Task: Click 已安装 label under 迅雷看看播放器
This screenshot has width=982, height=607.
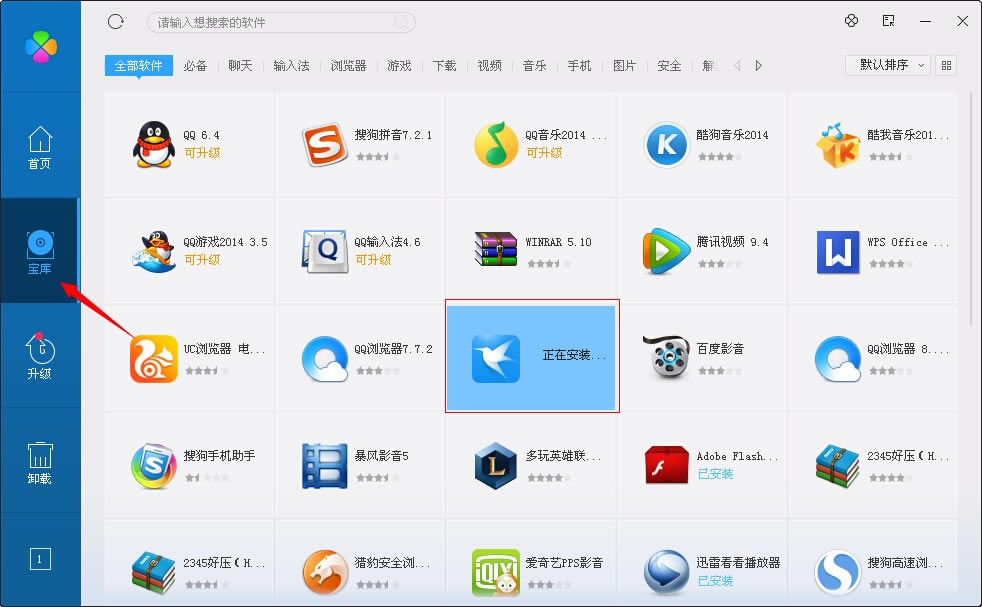Action: coord(715,581)
